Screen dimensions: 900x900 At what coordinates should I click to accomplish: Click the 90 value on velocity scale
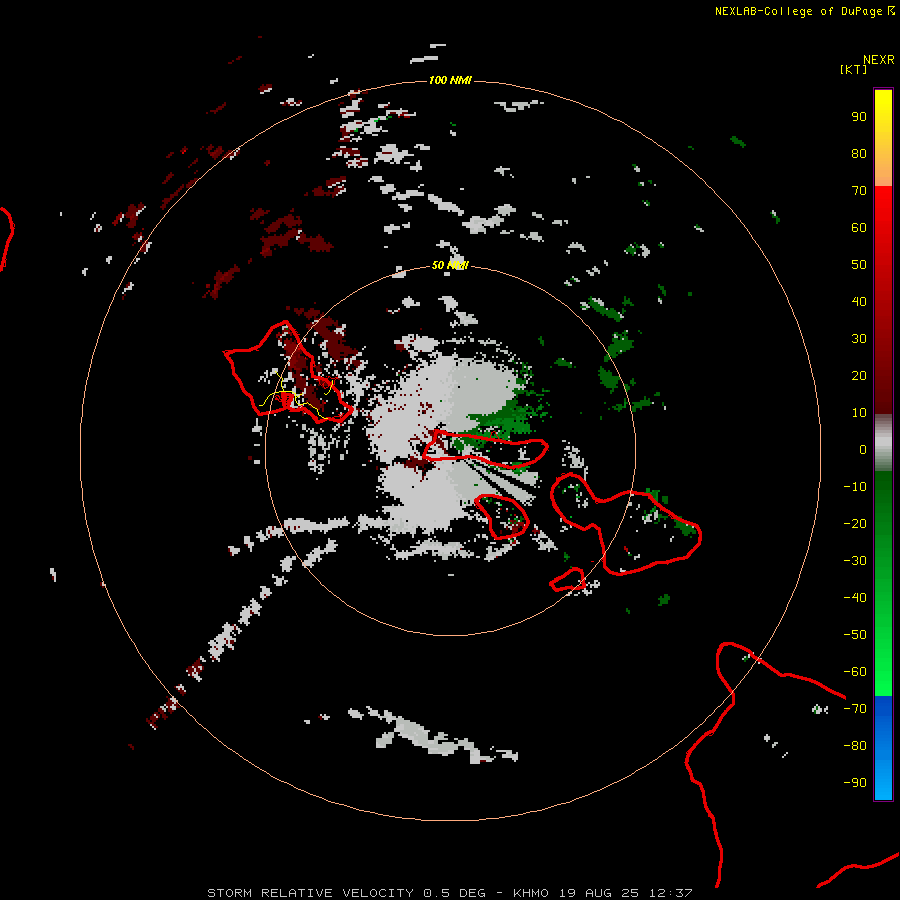859,117
